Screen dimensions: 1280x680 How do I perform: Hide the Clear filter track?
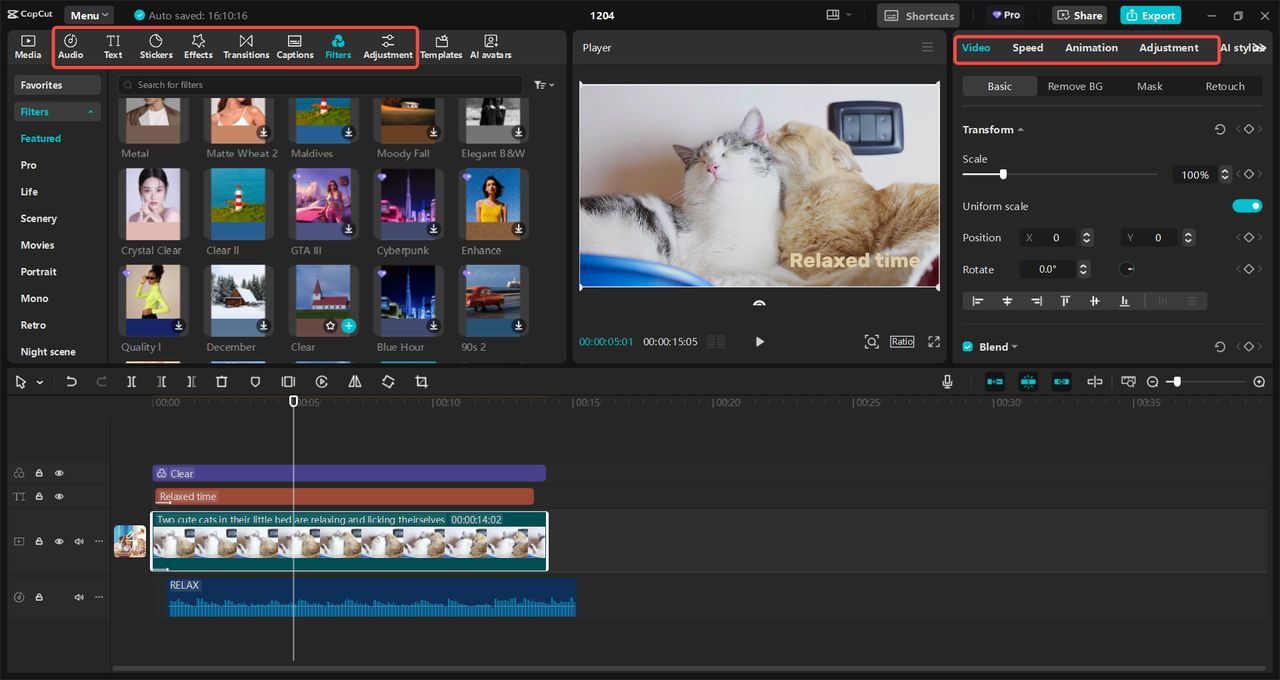click(59, 473)
